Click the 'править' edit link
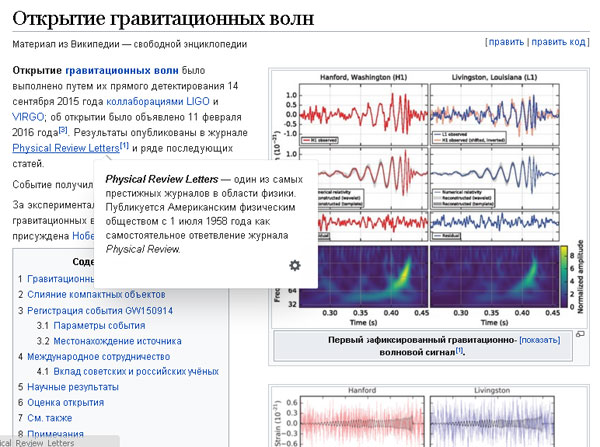Image resolution: width=600 pixels, height=447 pixels. coord(506,42)
